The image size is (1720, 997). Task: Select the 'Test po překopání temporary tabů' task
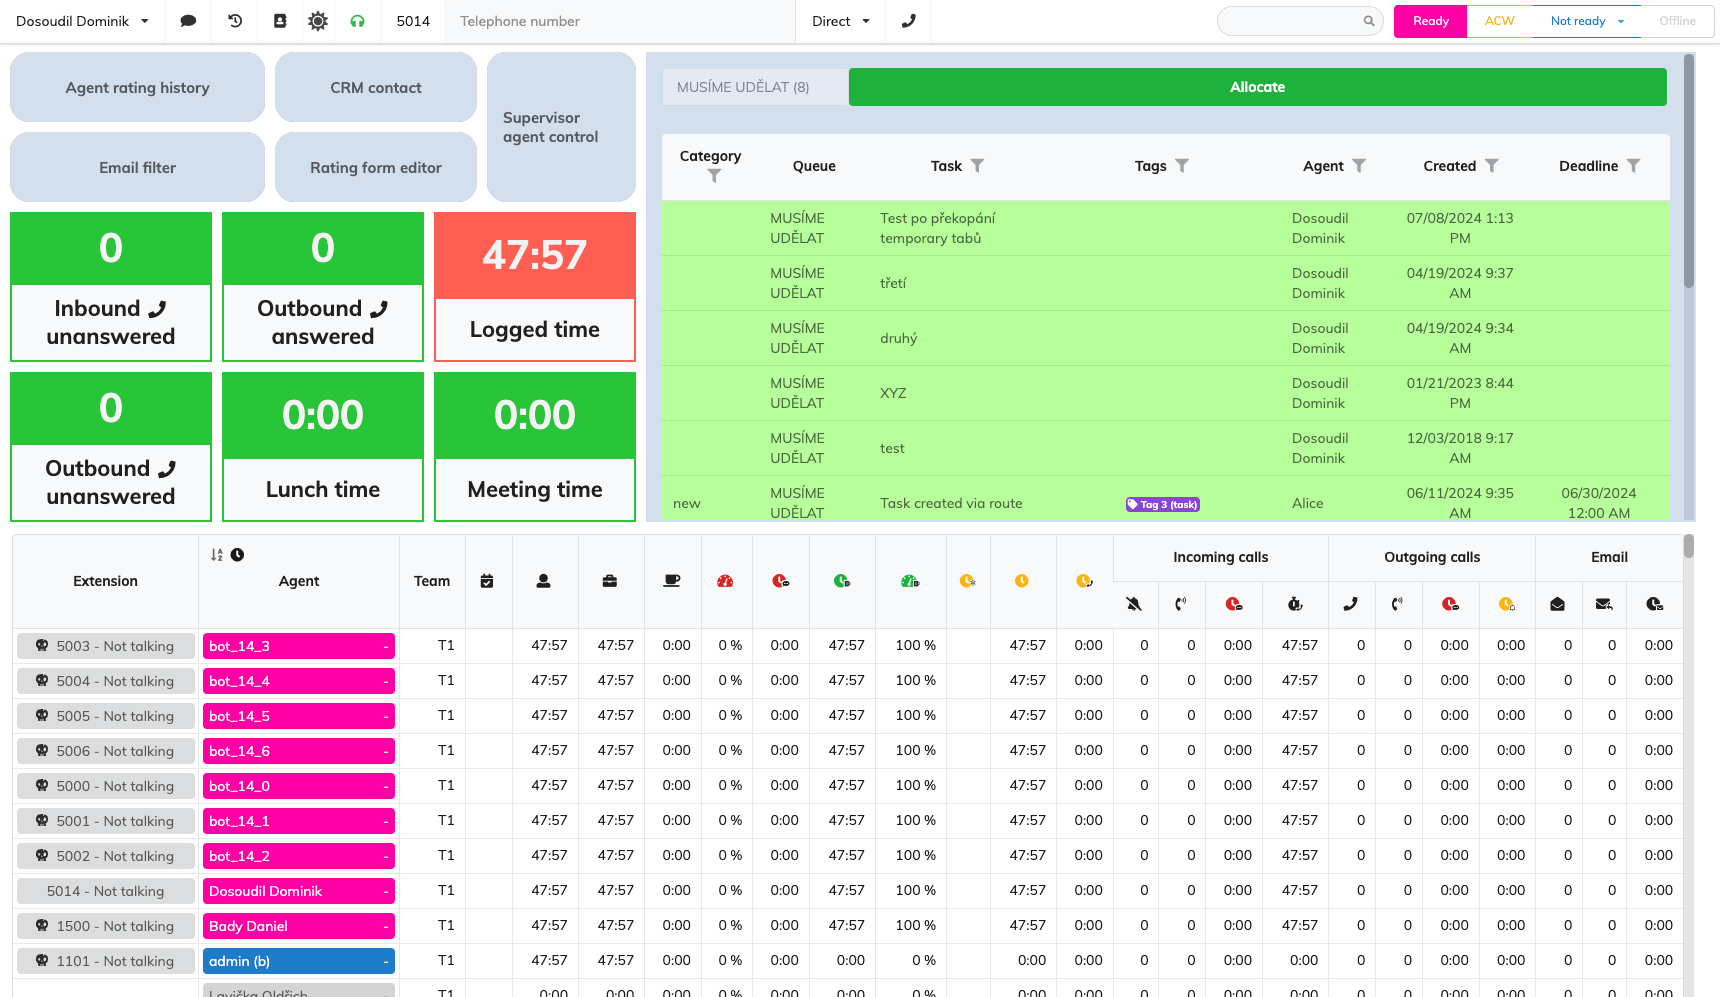(1166, 228)
